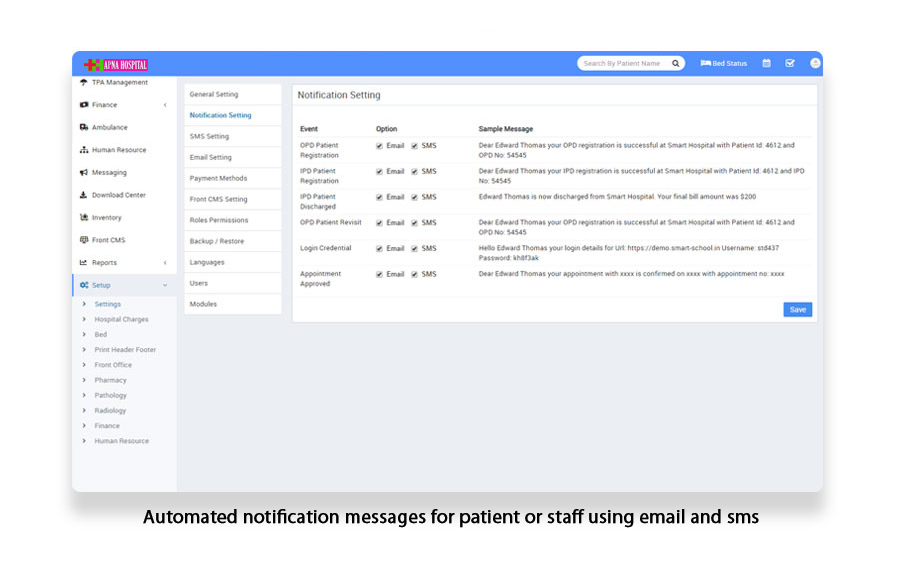Open Pathology setup link
Viewport: 900px width, 572px height.
111,395
